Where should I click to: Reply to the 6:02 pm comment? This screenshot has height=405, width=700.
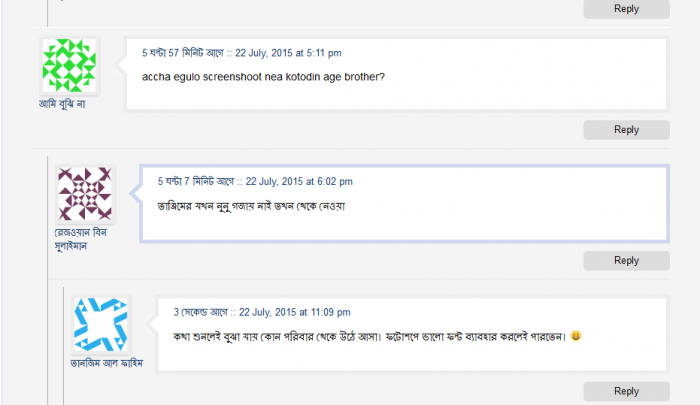coord(626,260)
